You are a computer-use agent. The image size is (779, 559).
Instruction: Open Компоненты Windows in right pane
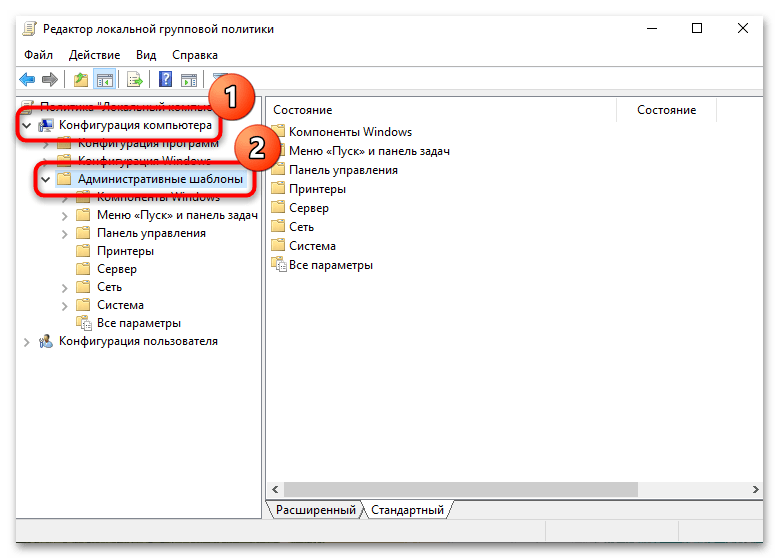(350, 132)
